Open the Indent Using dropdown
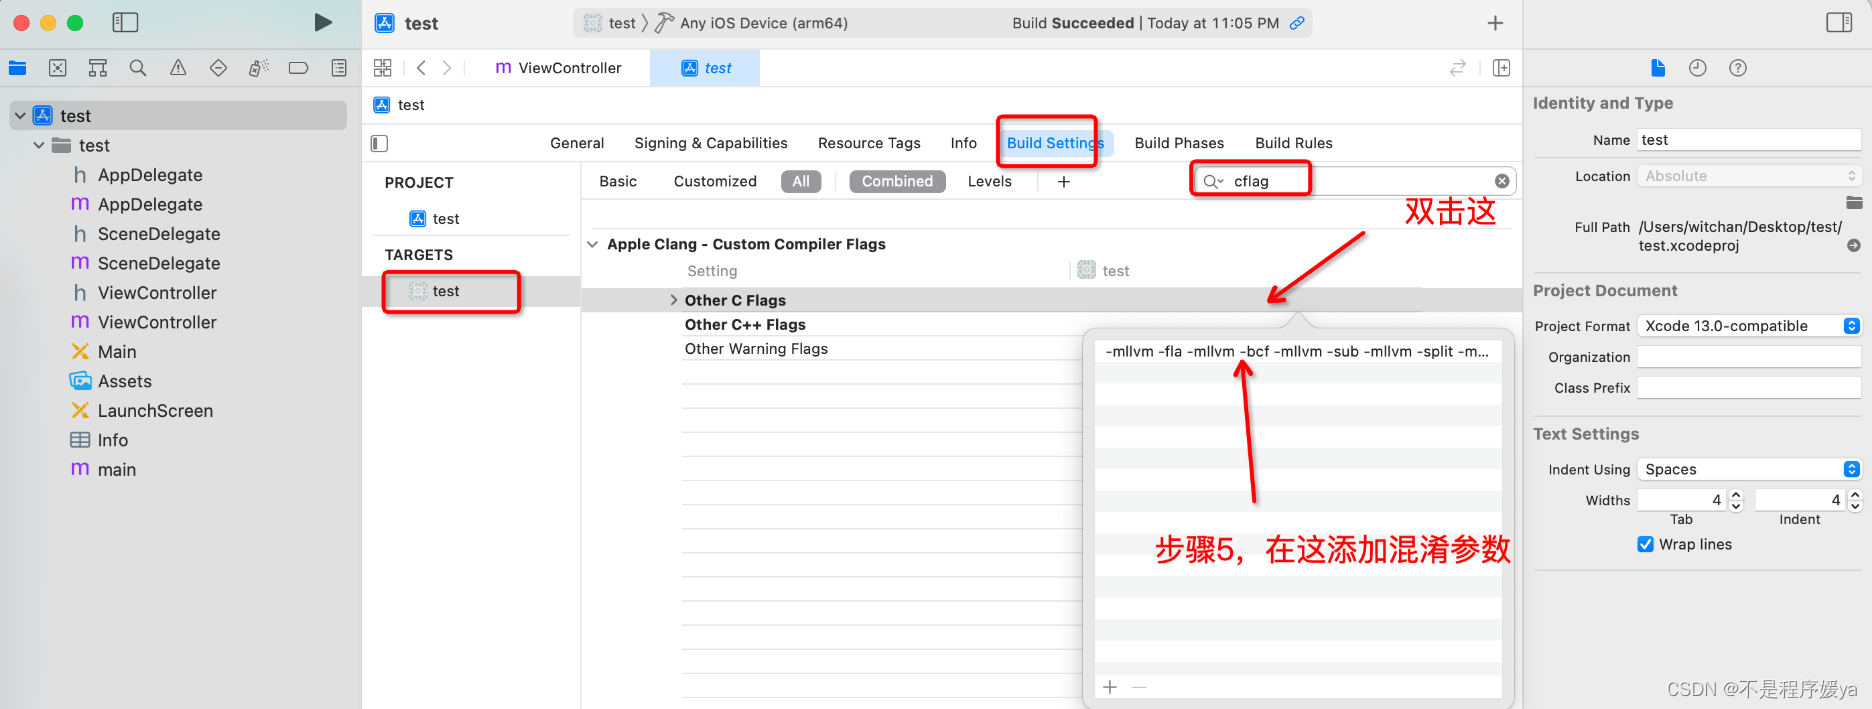The width and height of the screenshot is (1872, 709). pyautogui.click(x=1749, y=469)
